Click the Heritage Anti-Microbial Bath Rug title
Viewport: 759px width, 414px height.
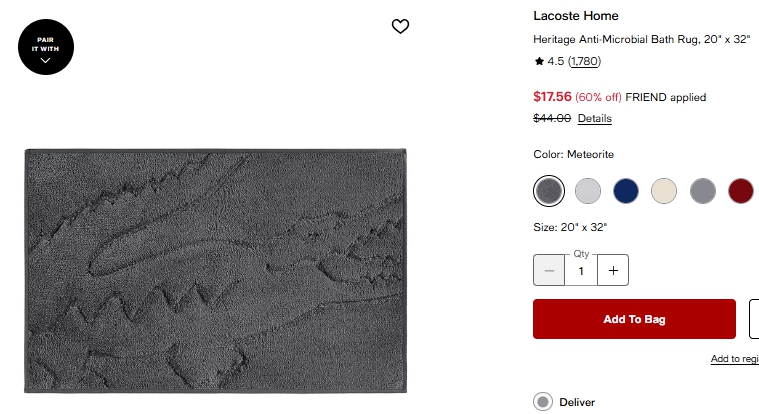tap(641, 41)
